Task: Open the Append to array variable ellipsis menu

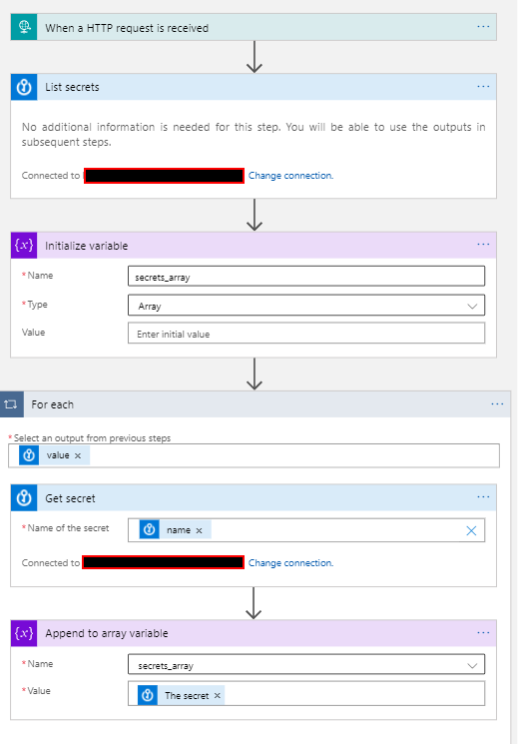Action: click(x=483, y=632)
